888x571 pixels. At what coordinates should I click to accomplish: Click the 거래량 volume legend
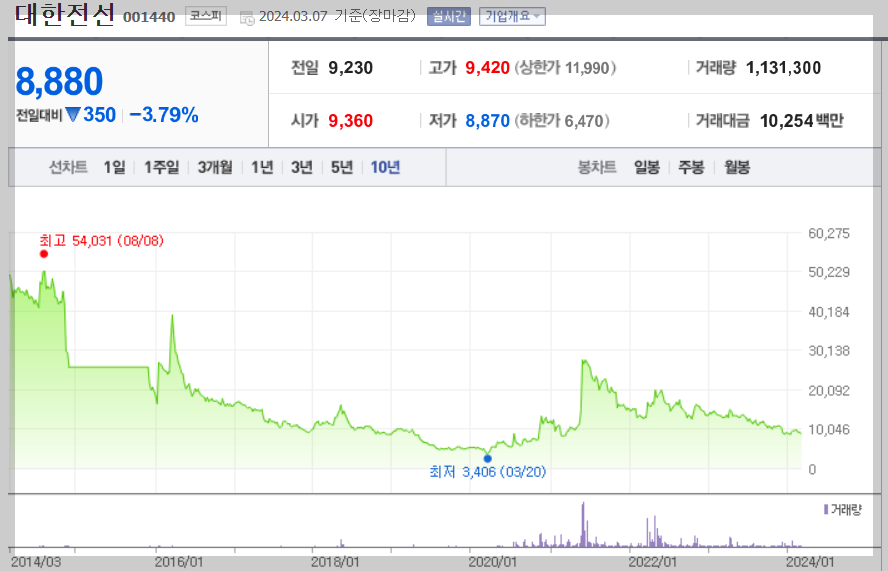(843, 510)
